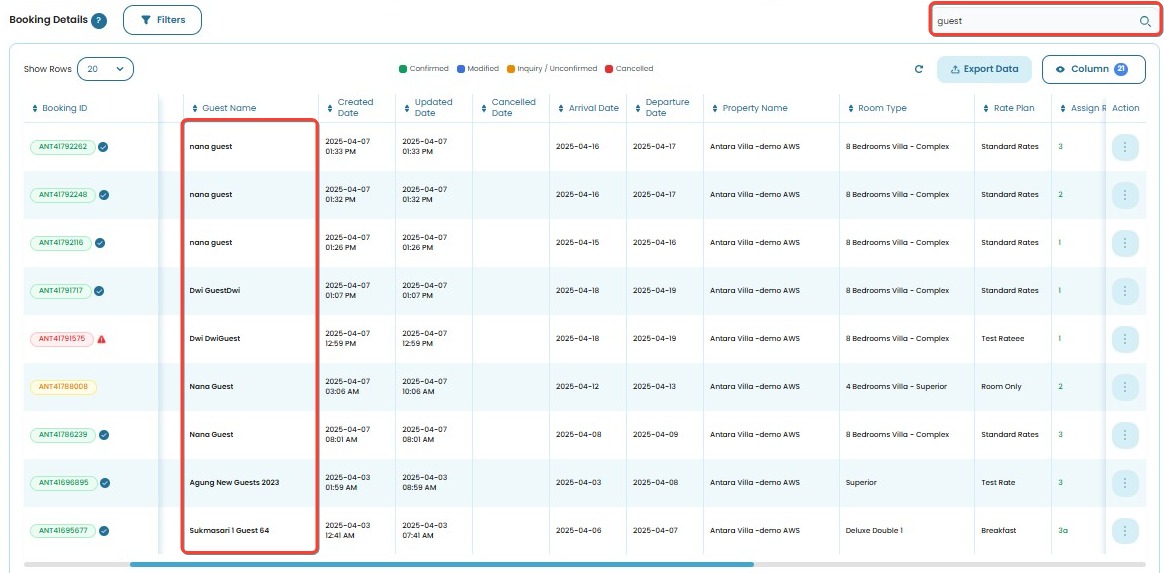Click verified check icon beside ANT41695677
The height and width of the screenshot is (573, 1164).
point(105,531)
